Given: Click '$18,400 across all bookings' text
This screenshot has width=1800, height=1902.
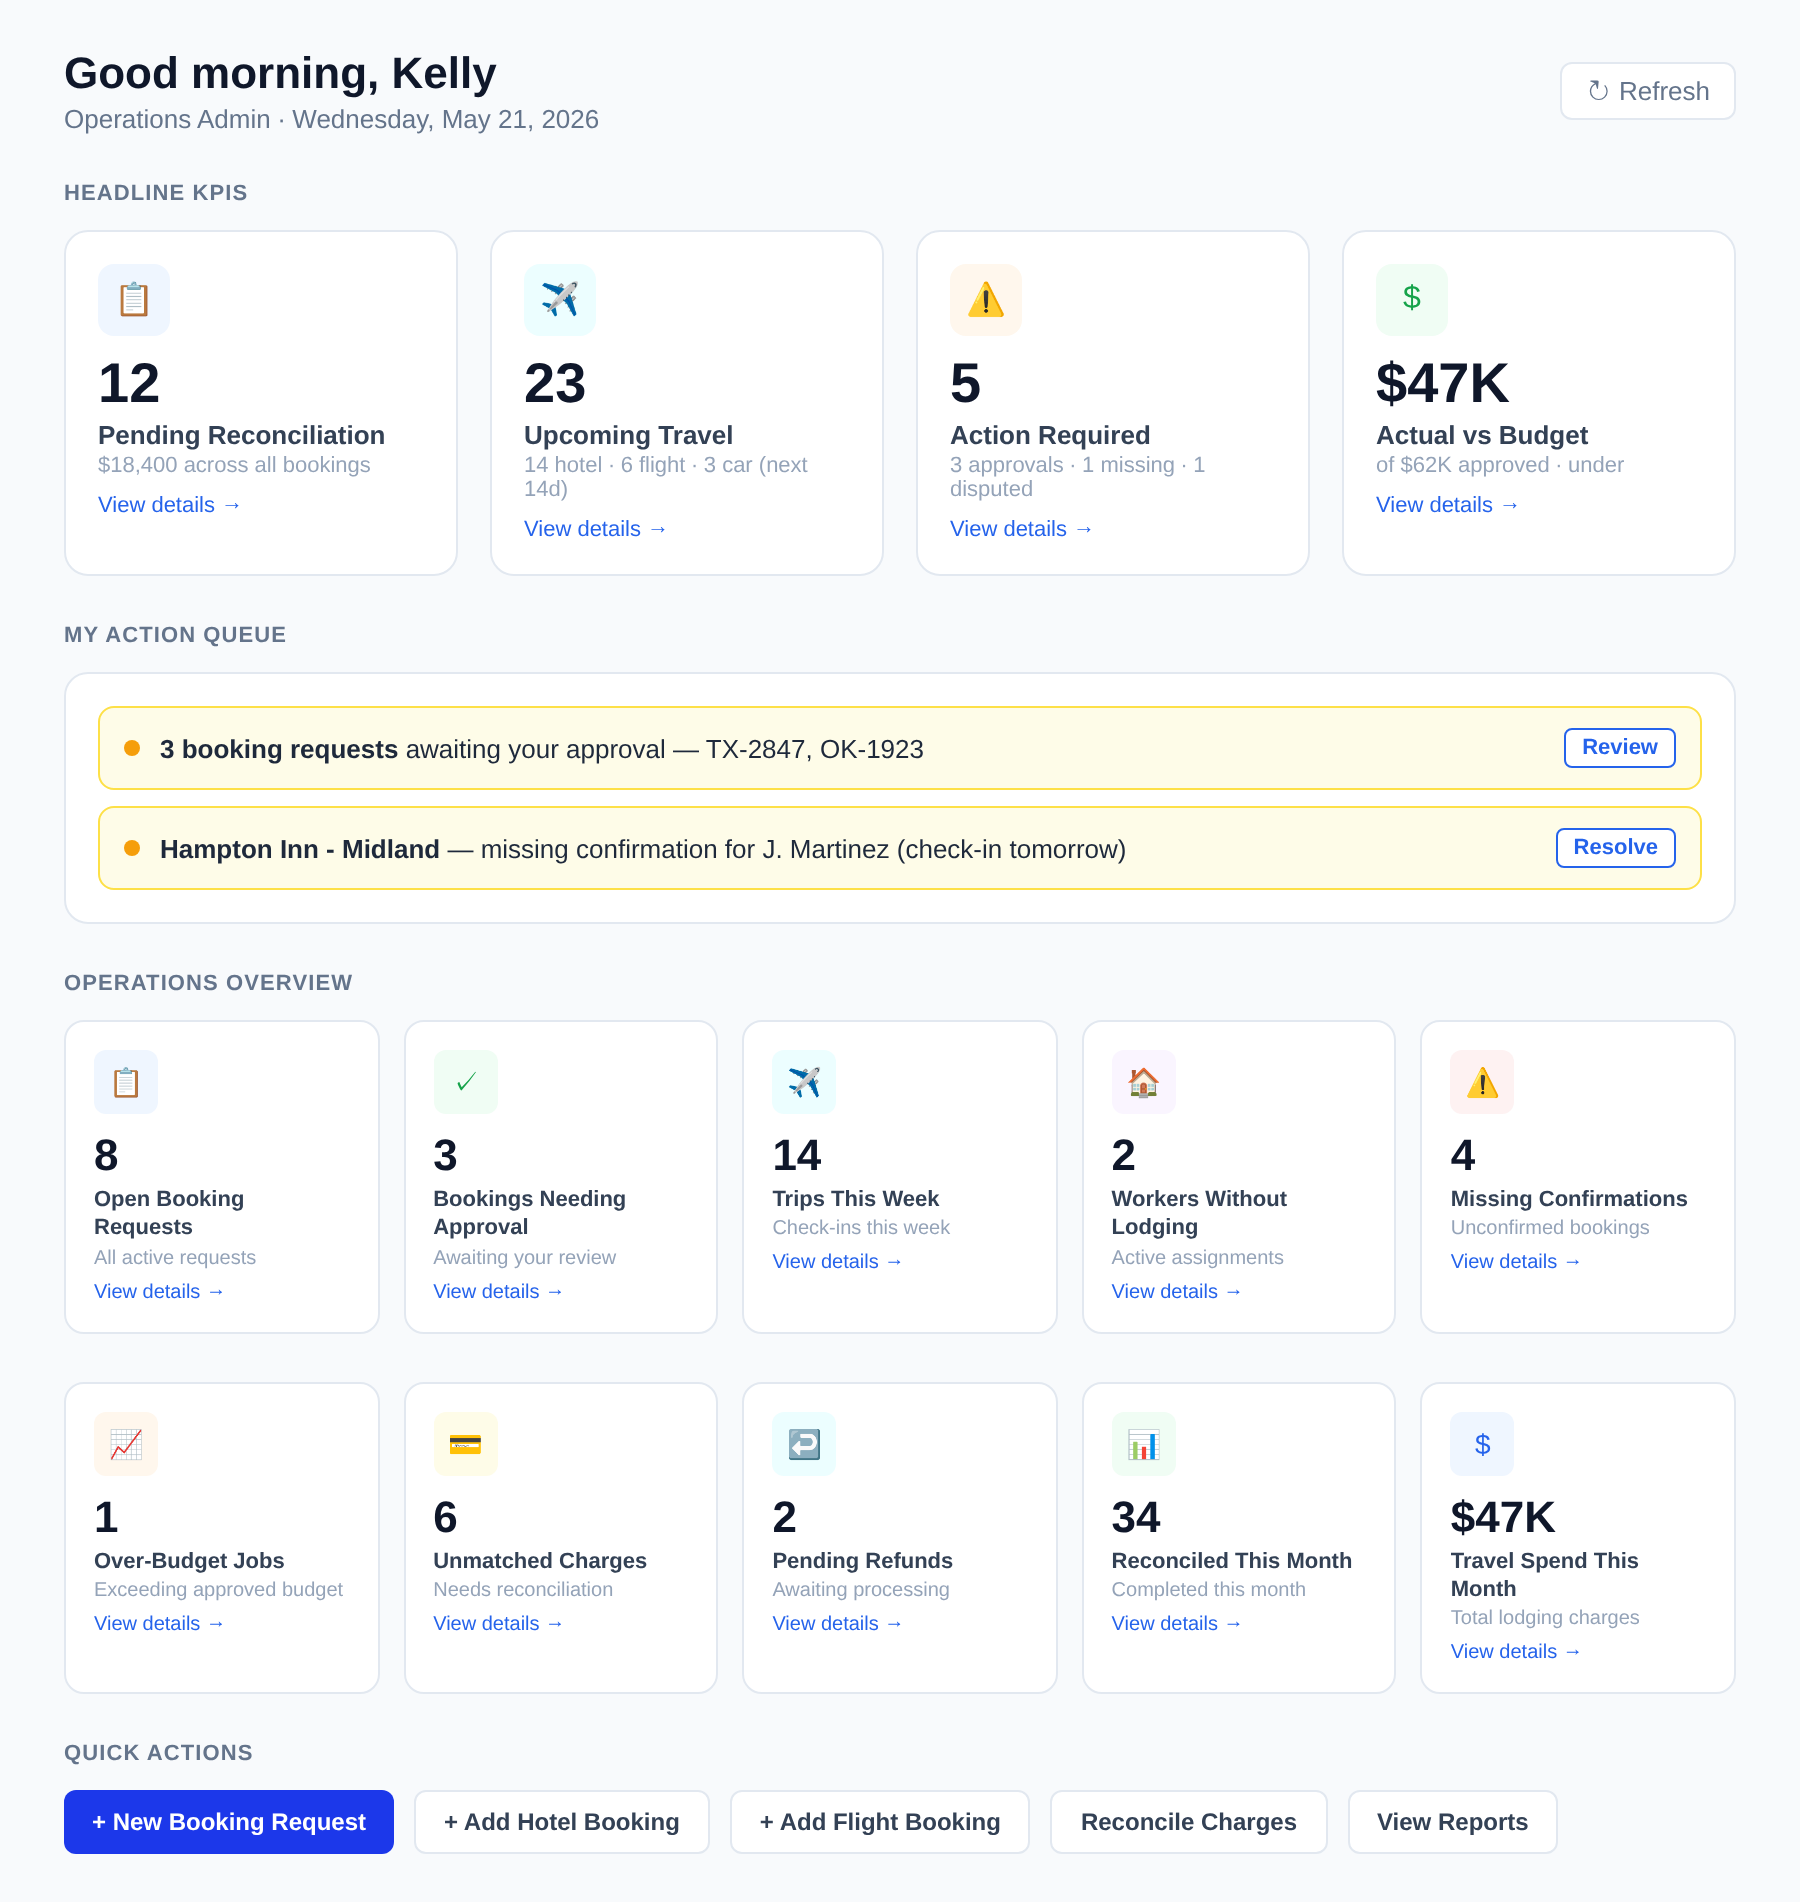Looking at the screenshot, I should point(234,465).
